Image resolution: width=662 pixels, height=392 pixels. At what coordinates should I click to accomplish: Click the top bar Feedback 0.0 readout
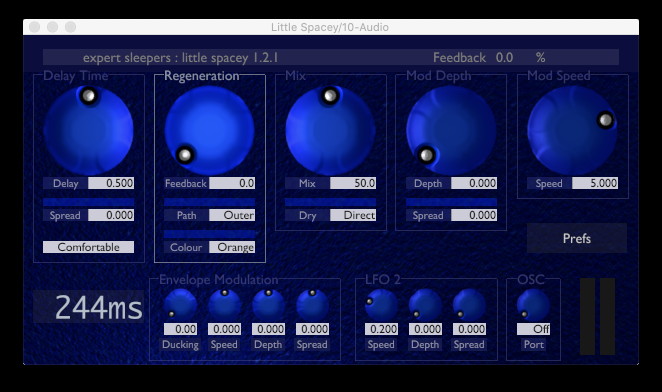click(x=489, y=57)
